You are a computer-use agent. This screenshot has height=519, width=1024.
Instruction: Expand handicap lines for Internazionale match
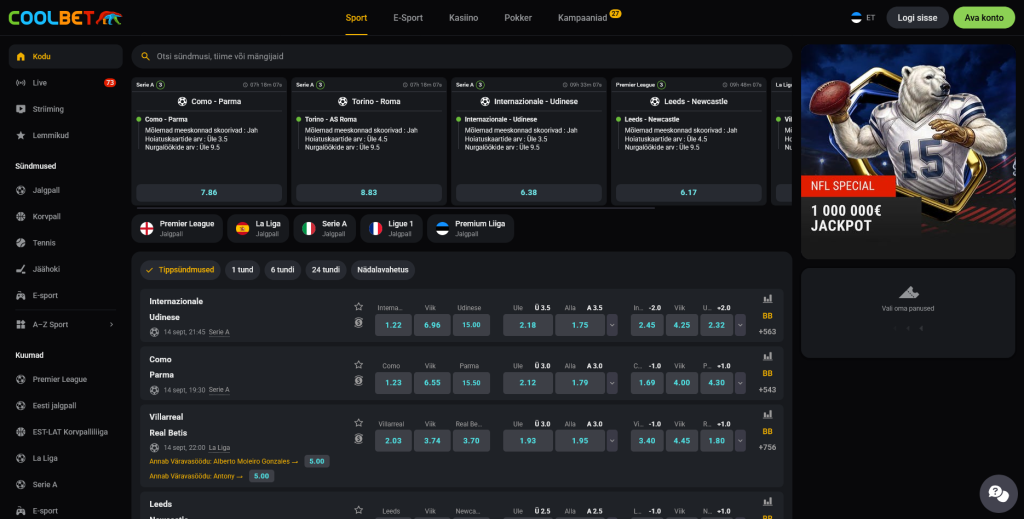(740, 325)
